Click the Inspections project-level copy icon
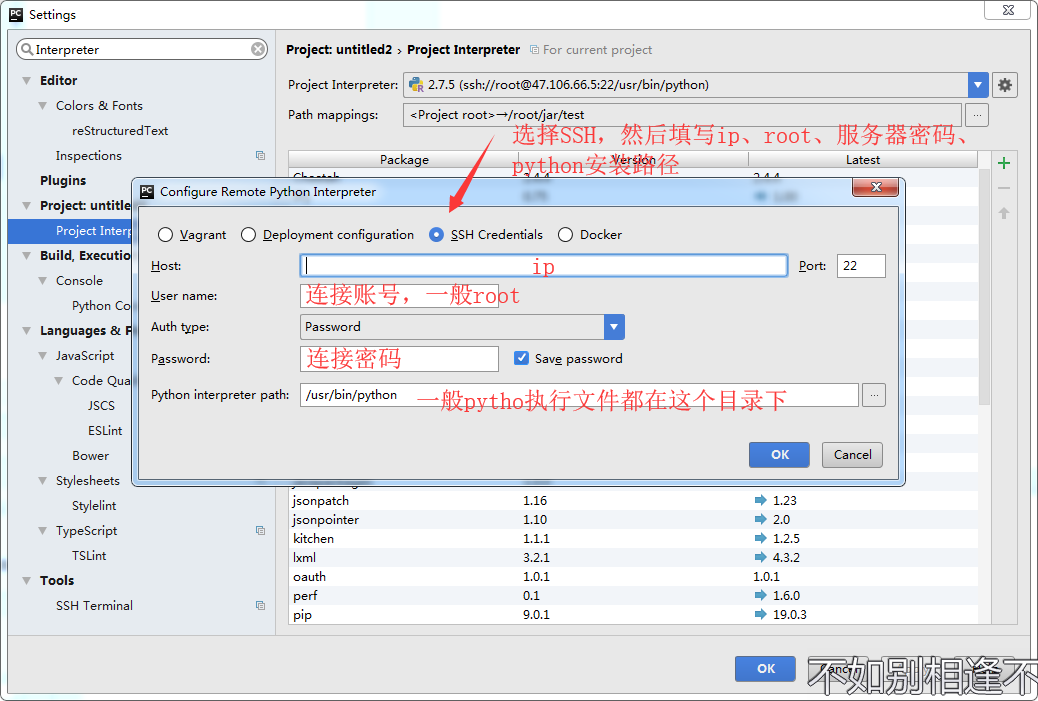This screenshot has height=701, width=1038. point(260,156)
